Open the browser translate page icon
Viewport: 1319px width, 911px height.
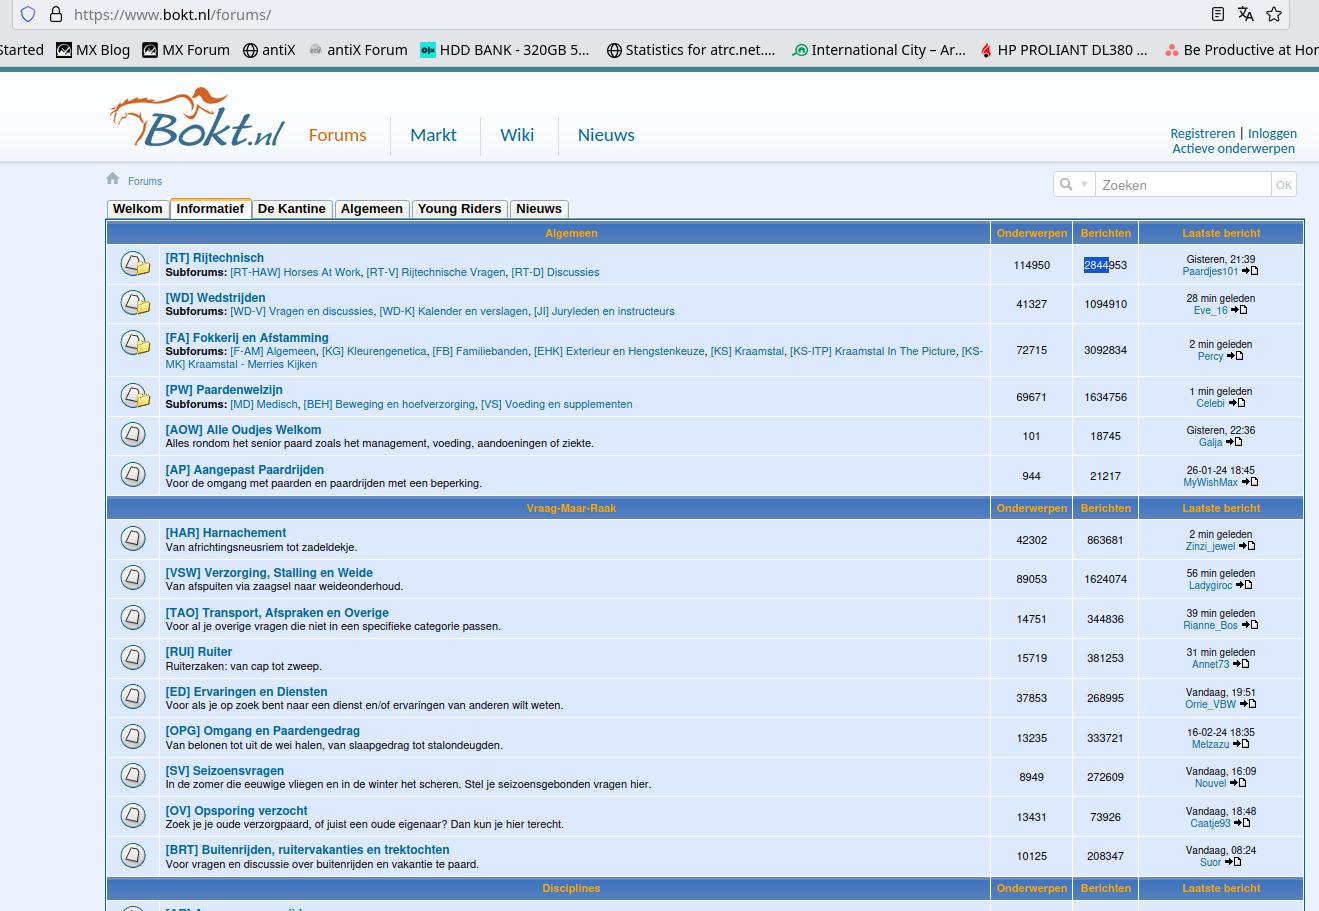(x=1245, y=14)
